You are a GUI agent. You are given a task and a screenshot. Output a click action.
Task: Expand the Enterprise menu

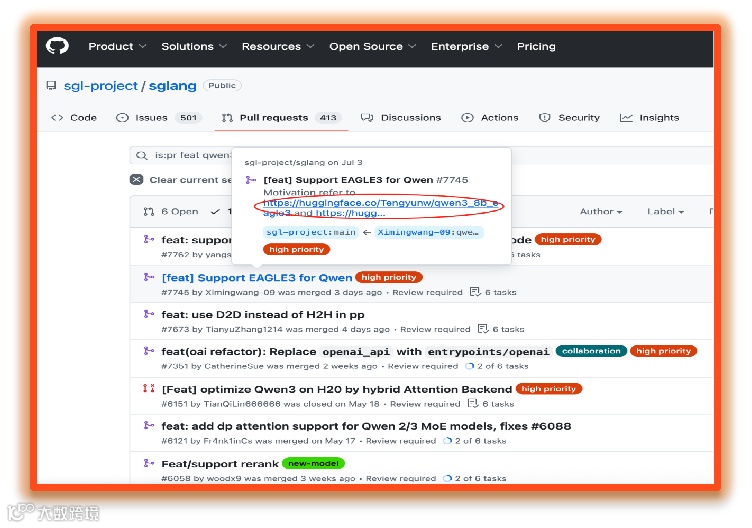[466, 47]
